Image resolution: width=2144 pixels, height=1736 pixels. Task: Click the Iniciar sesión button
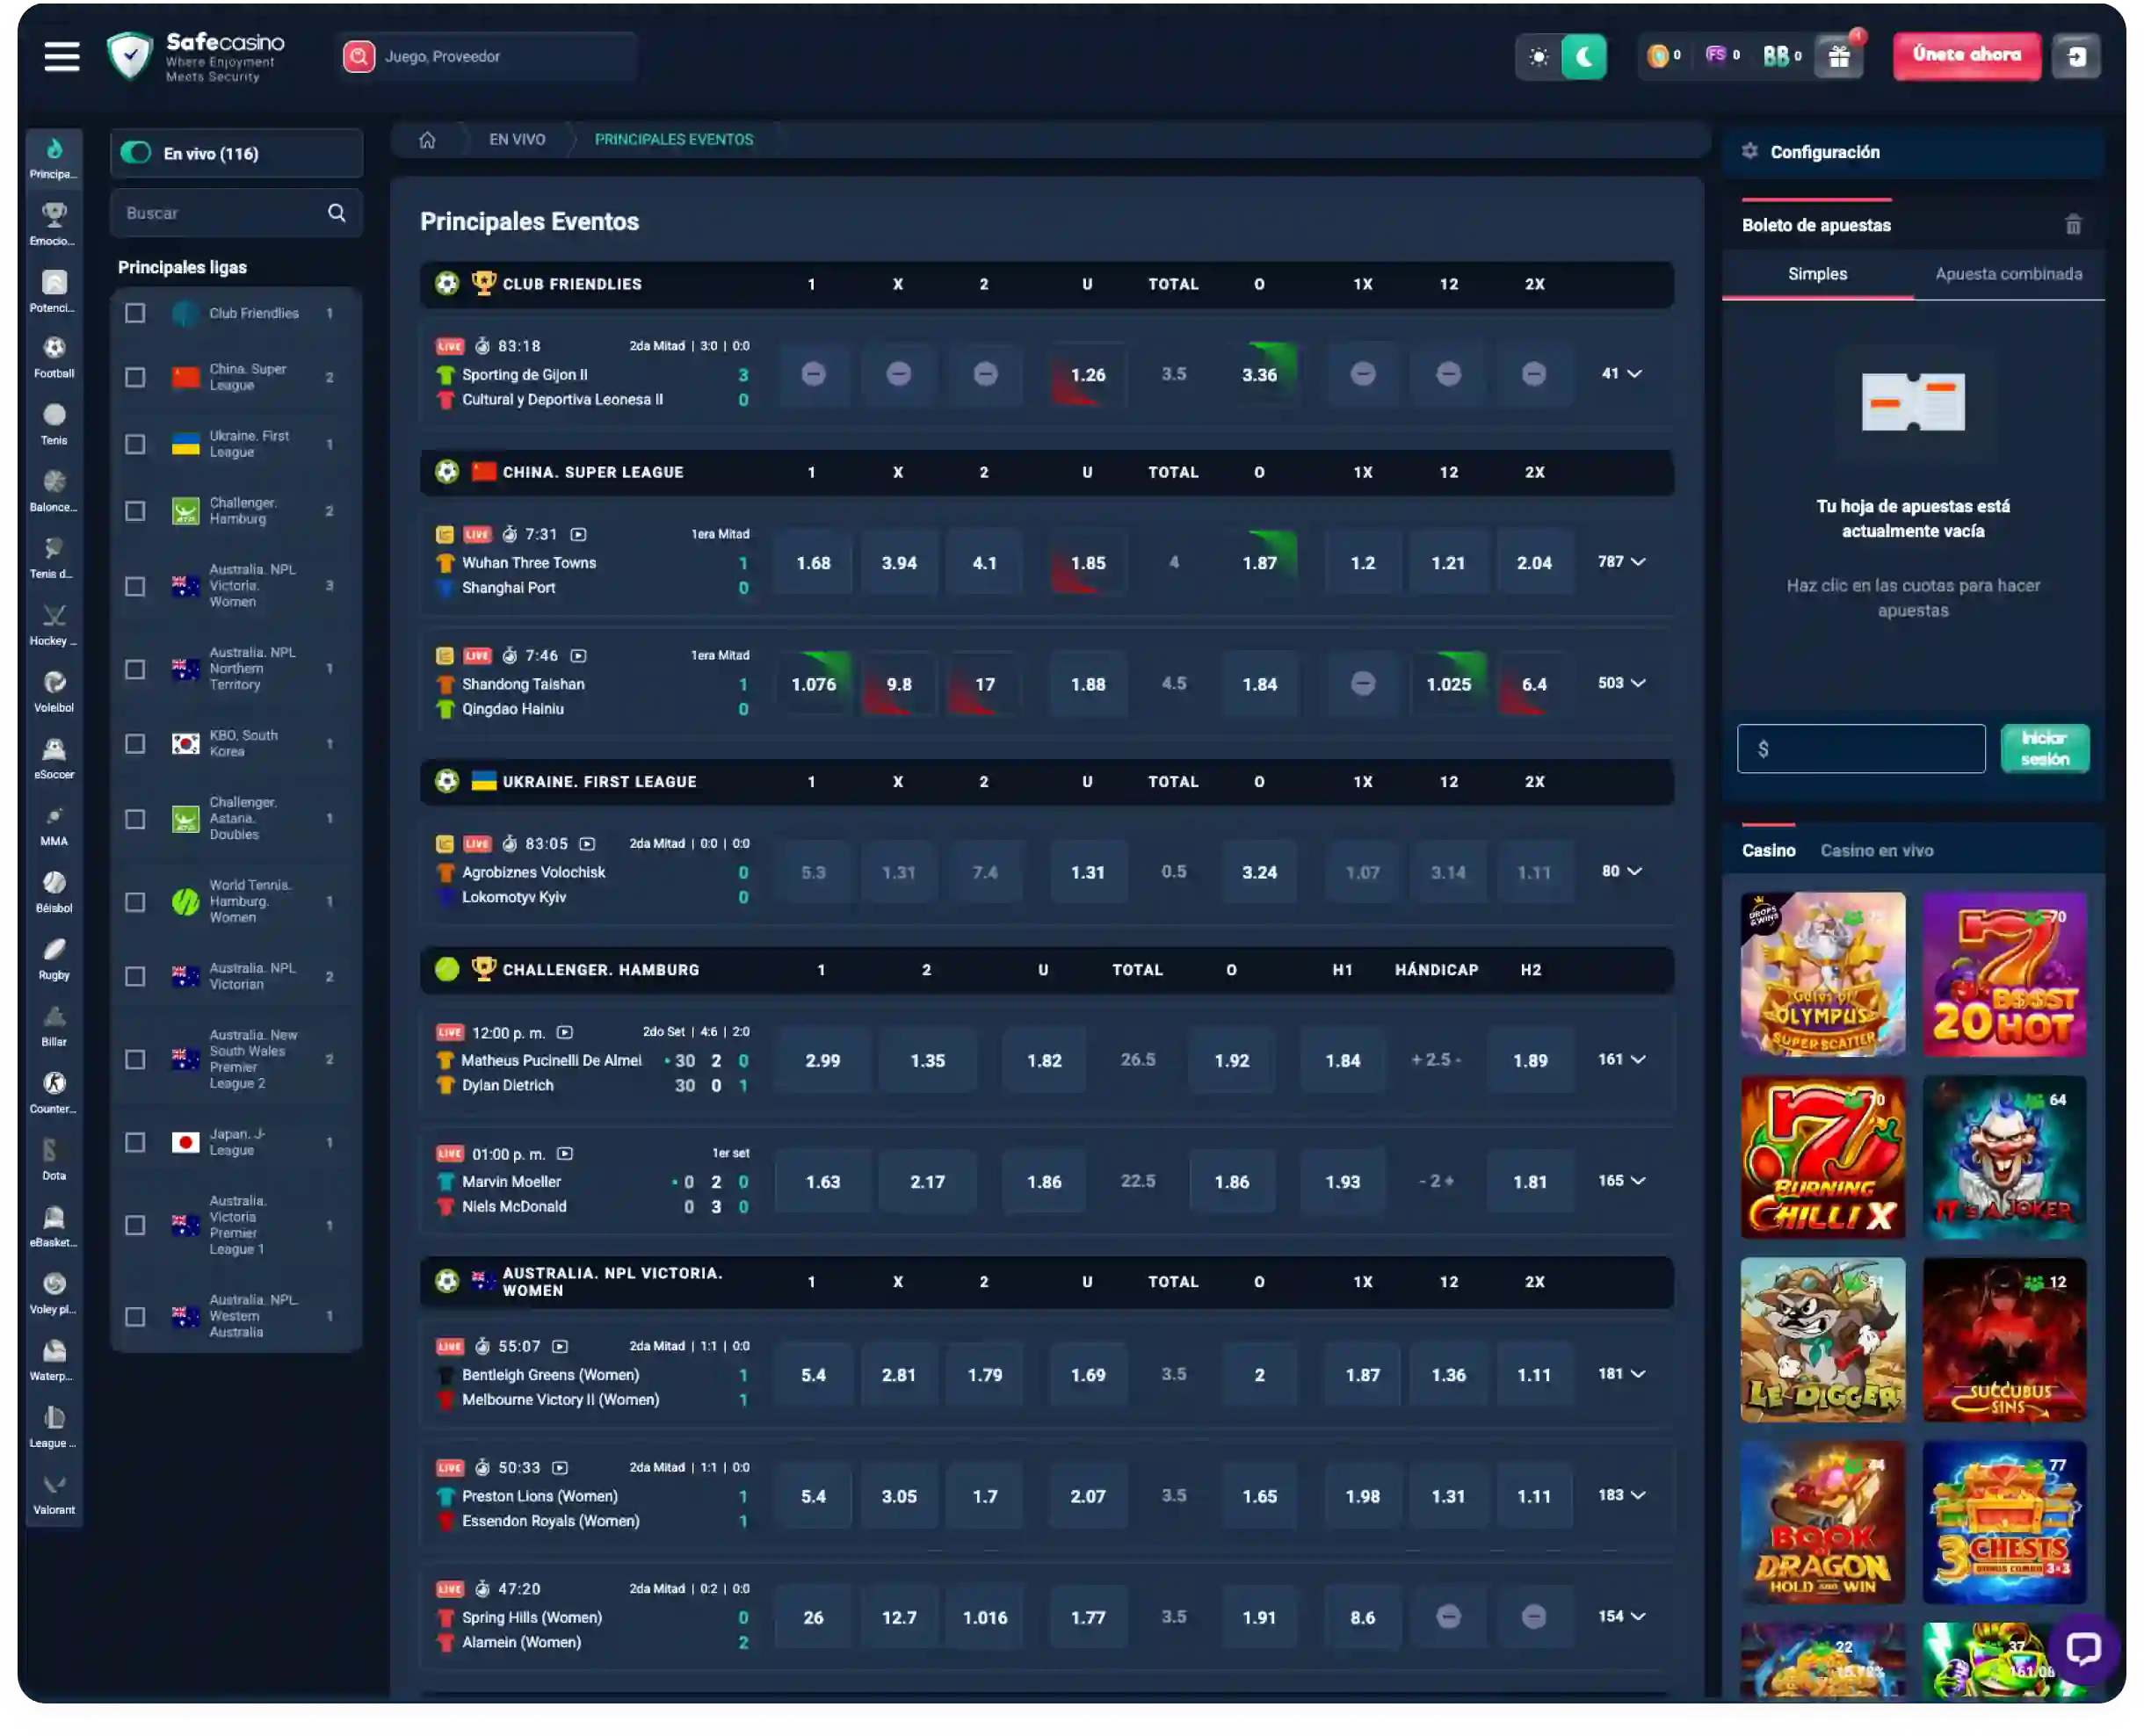(2044, 748)
